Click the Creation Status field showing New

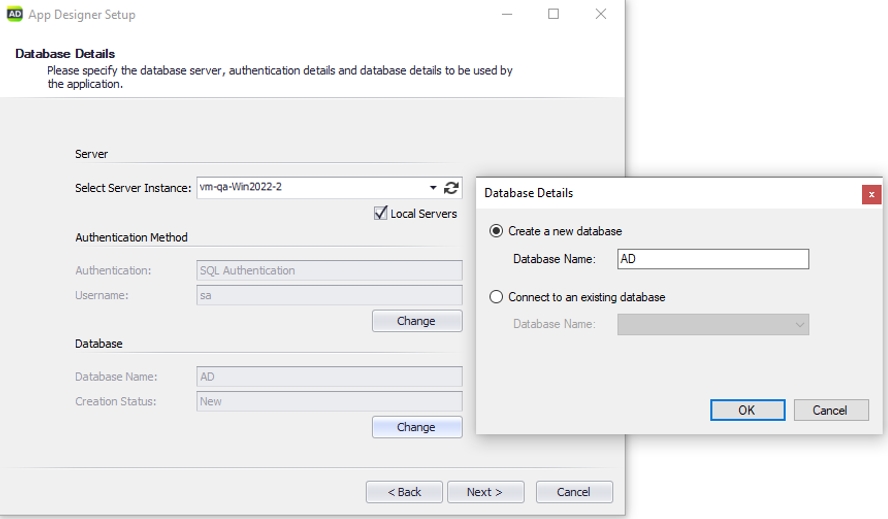(x=330, y=401)
